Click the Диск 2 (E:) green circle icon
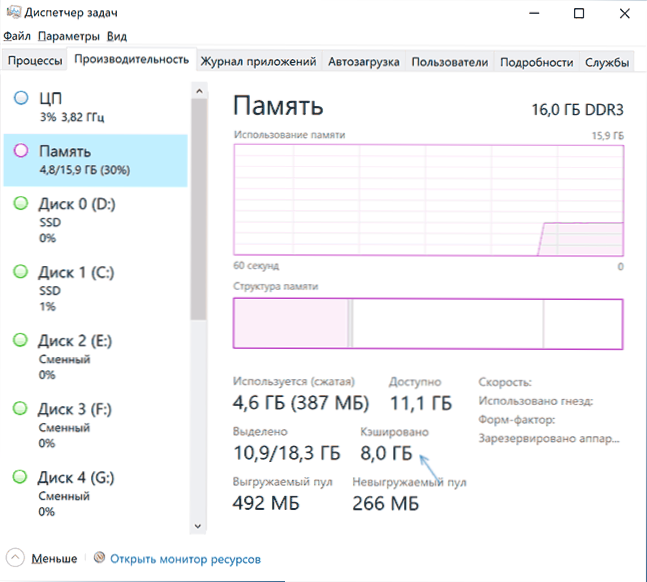647x582 pixels. (20, 340)
